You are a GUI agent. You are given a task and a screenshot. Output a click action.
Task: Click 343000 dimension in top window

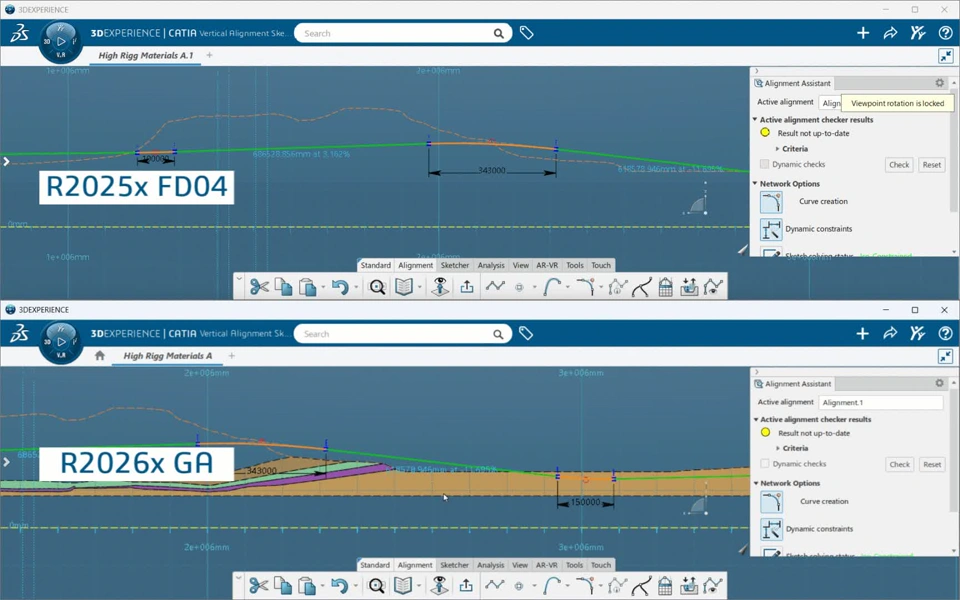coord(492,170)
